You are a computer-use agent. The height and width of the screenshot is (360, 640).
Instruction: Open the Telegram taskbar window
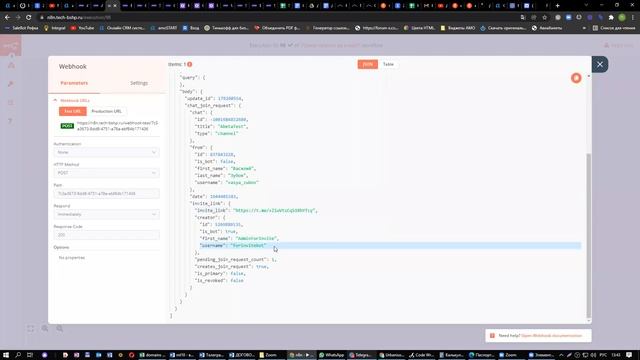360,355
